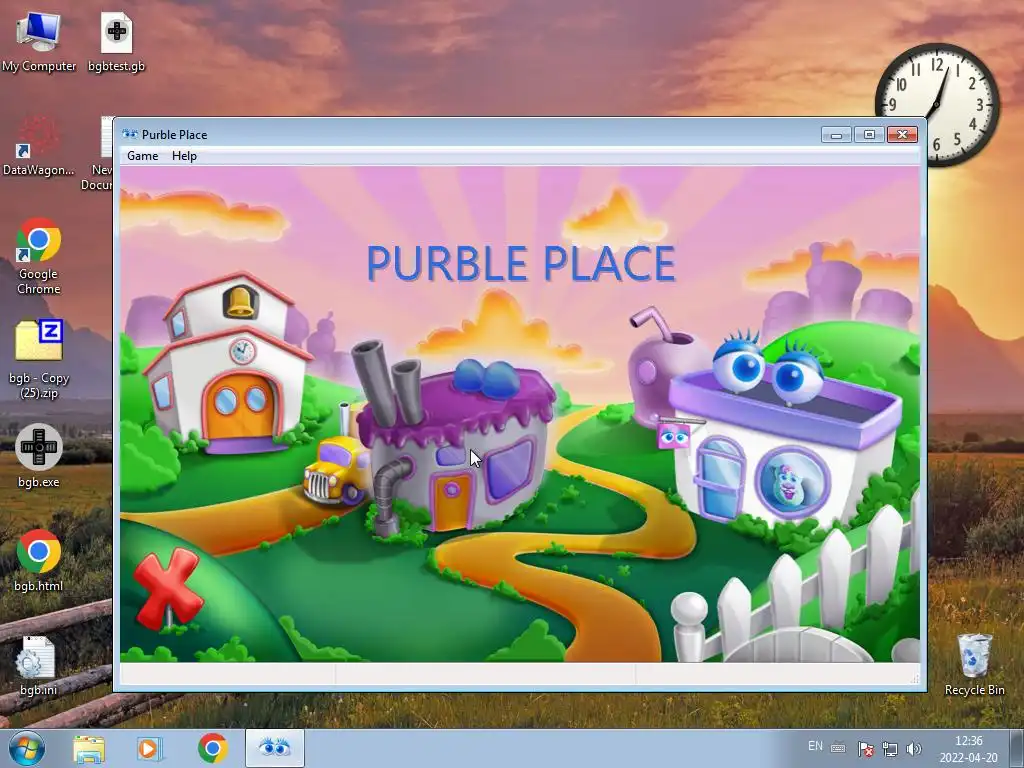
Task: Open the Action Center flag tray icon
Action: tap(865, 748)
